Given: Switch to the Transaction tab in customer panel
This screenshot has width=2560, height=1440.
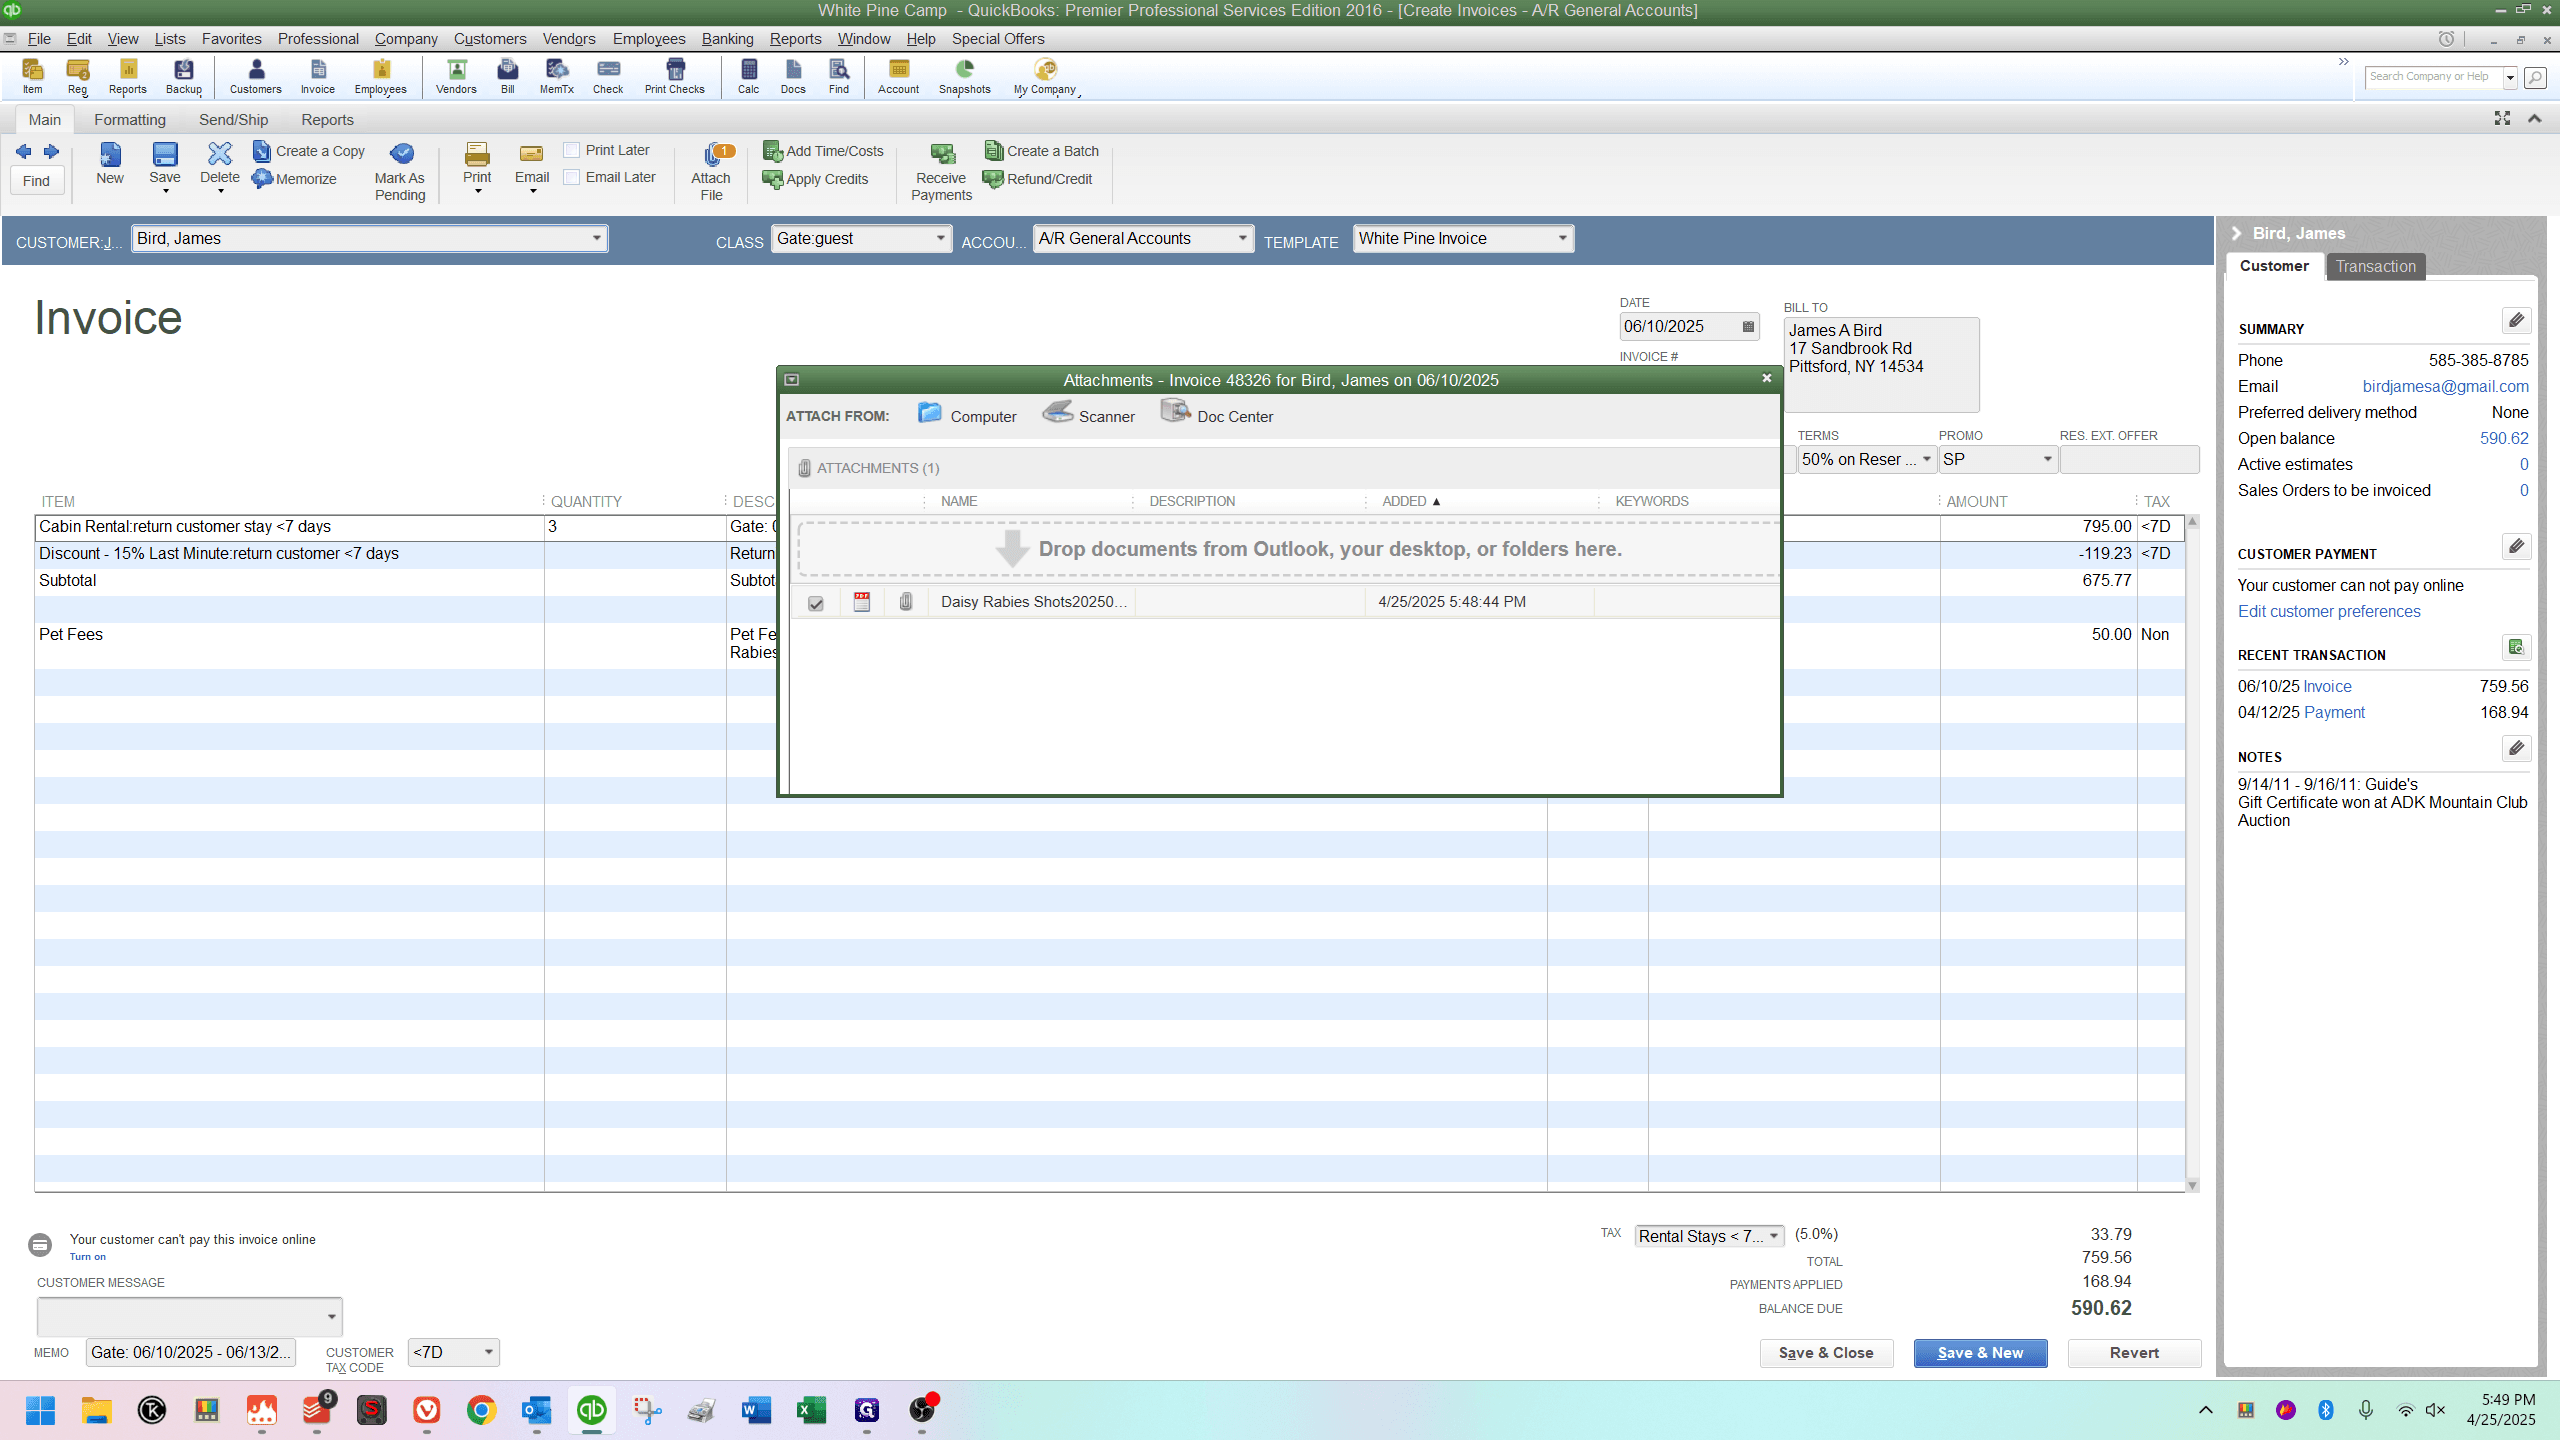Looking at the screenshot, I should (2375, 266).
